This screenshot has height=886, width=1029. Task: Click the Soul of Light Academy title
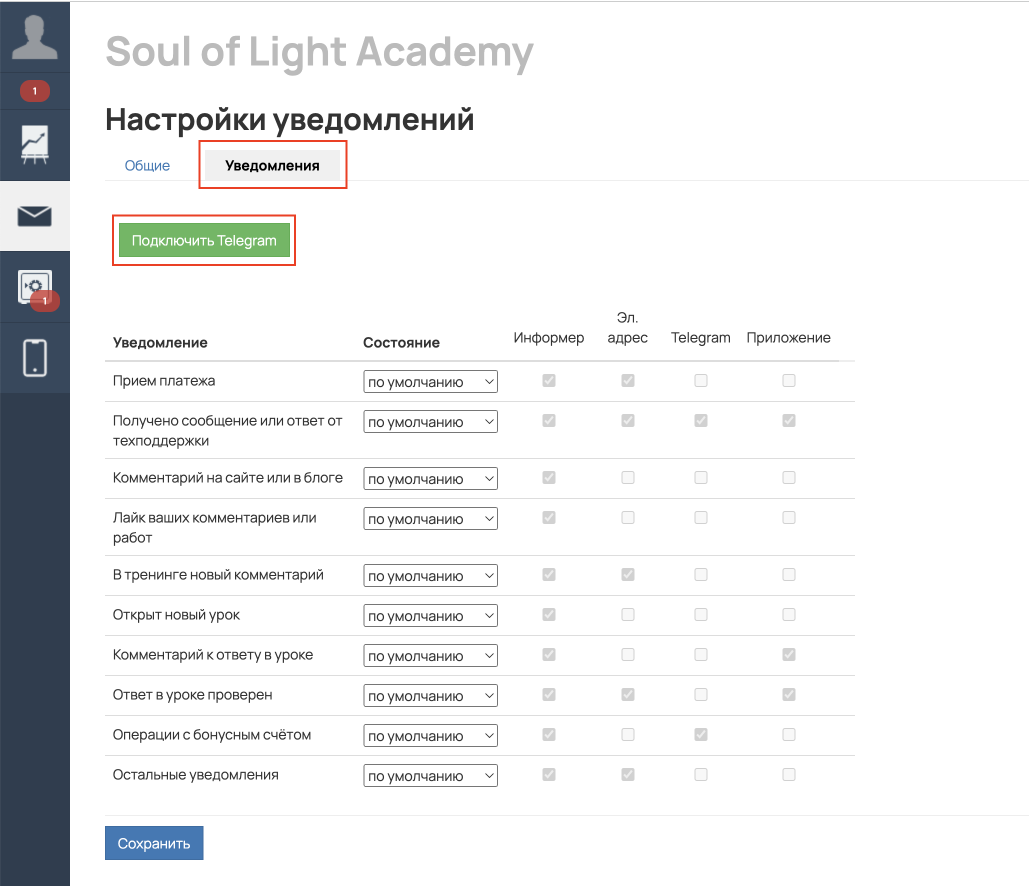[x=319, y=52]
